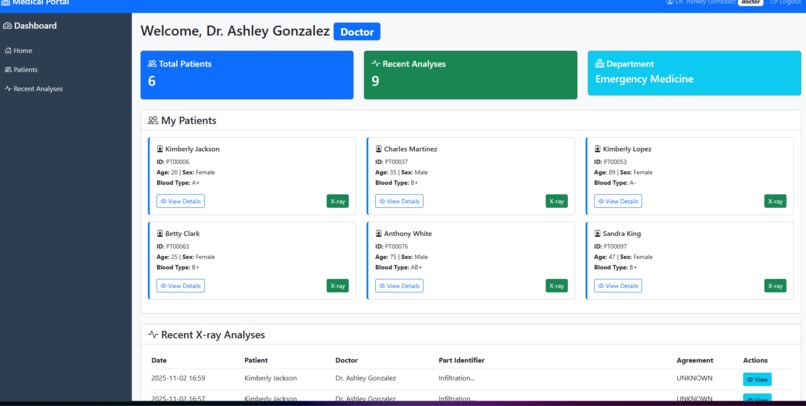
Task: Click the 2025-11-02 16:59 date cell
Action: (178, 378)
